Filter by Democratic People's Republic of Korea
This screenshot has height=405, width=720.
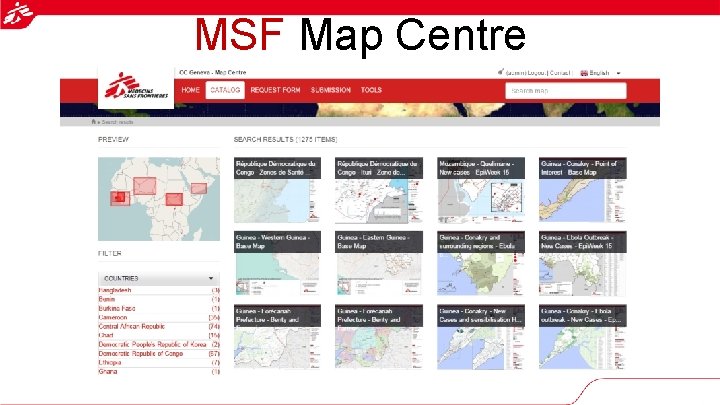pyautogui.click(x=152, y=344)
